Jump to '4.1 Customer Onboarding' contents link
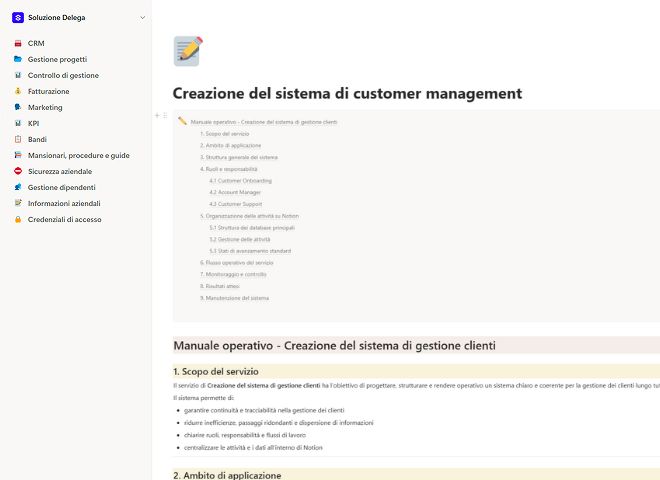 coord(240,181)
